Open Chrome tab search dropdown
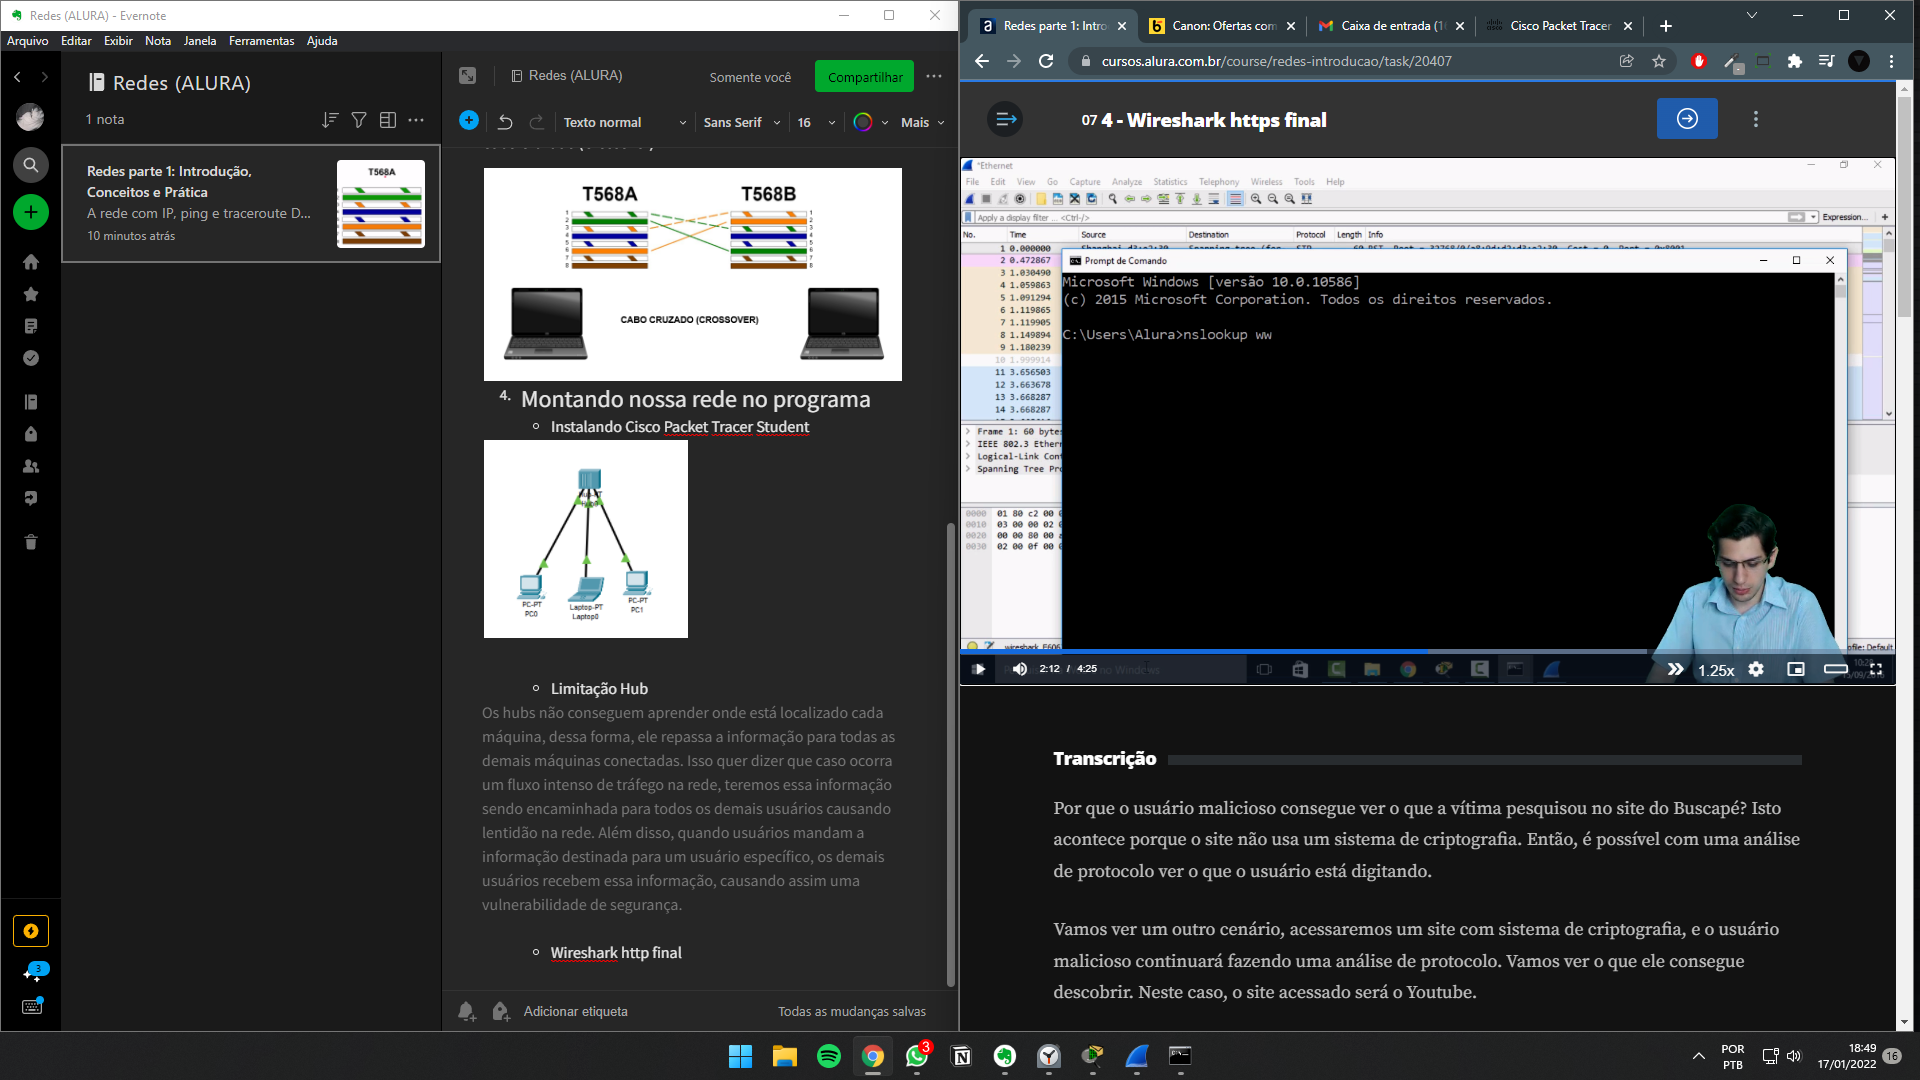1920x1080 pixels. click(1751, 15)
